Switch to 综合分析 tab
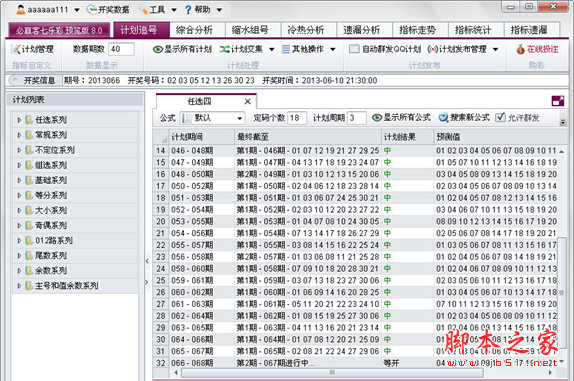The width and height of the screenshot is (574, 381). tap(197, 30)
